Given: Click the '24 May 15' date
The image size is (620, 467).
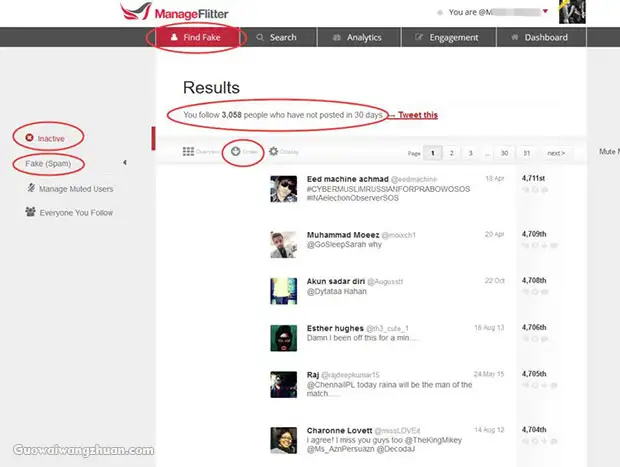Looking at the screenshot, I should click(x=489, y=374).
